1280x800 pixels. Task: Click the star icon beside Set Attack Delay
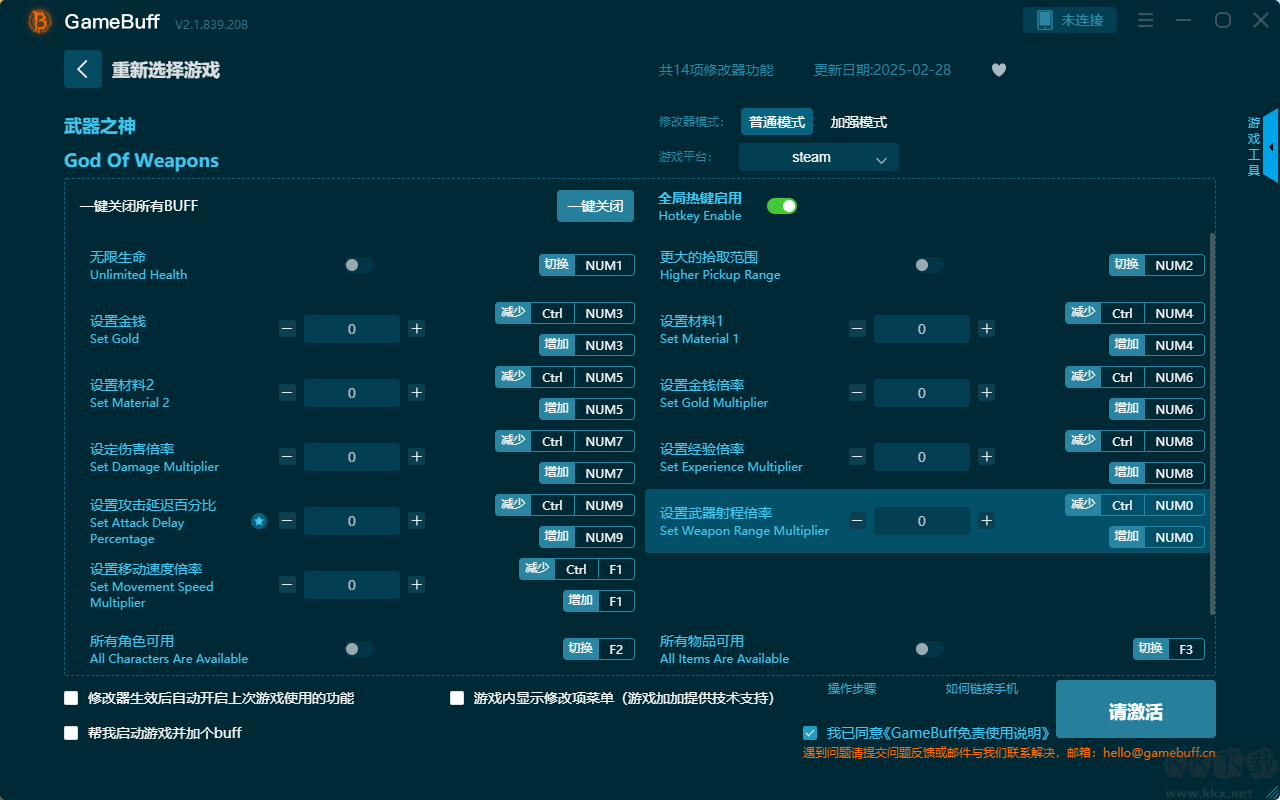point(259,521)
